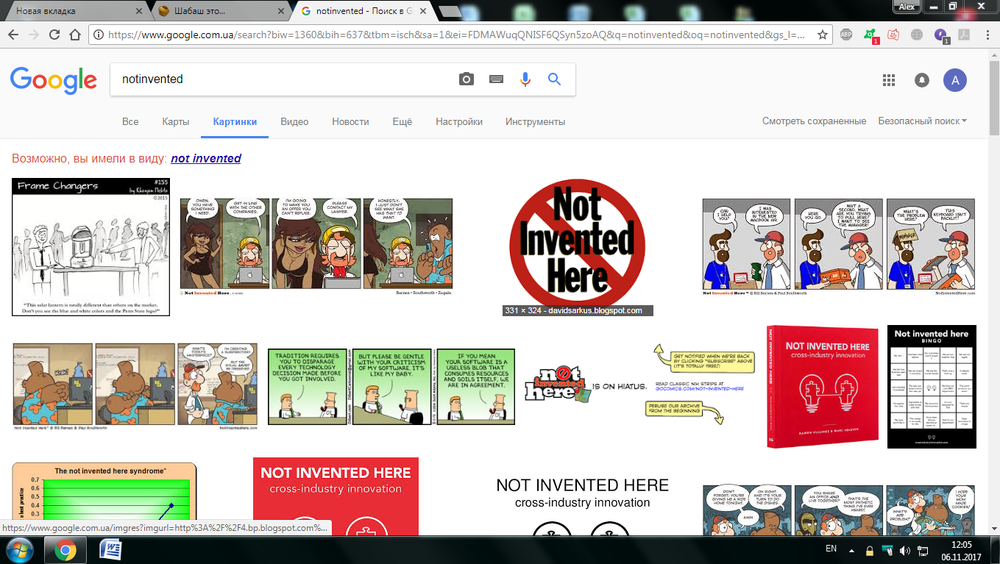Image resolution: width=1000 pixels, height=564 pixels.
Task: Reload the current page
Action: [x=55, y=34]
